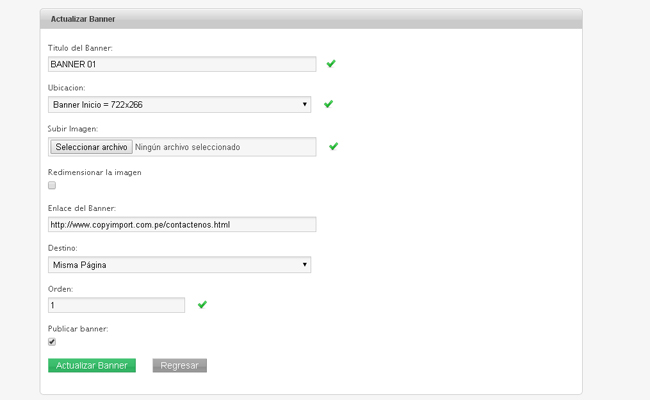The width and height of the screenshot is (650, 400).
Task: Click the Destino label text
Action: tap(62, 248)
